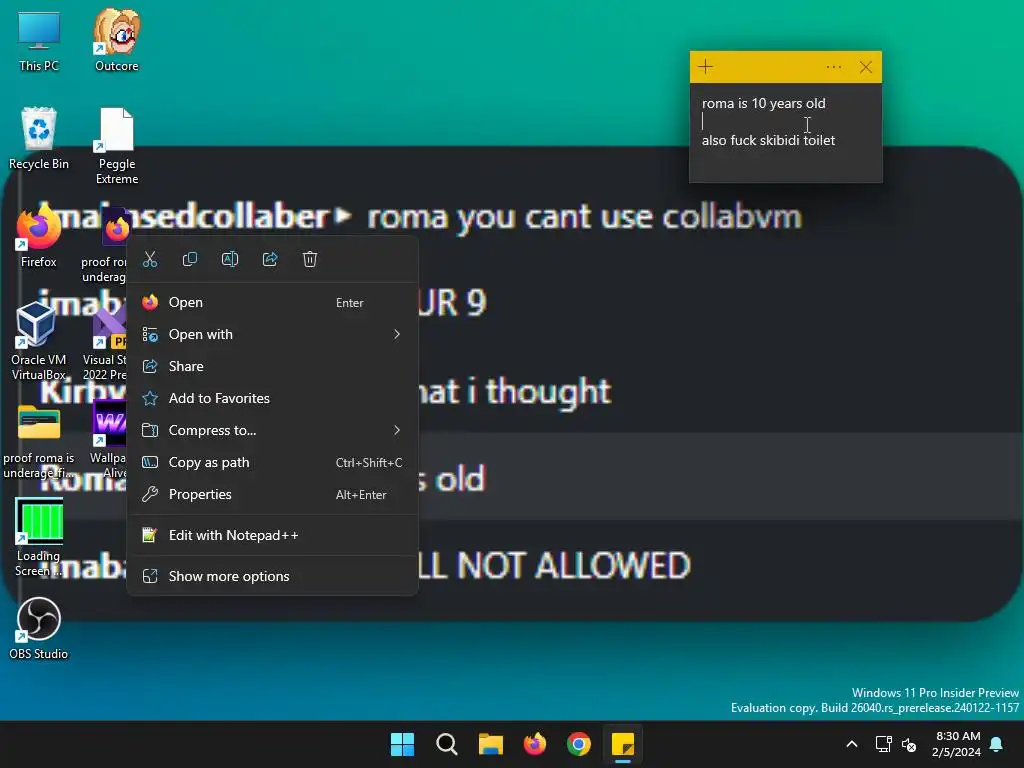Open File Explorer from taskbar
Image resolution: width=1024 pixels, height=768 pixels.
coord(490,744)
